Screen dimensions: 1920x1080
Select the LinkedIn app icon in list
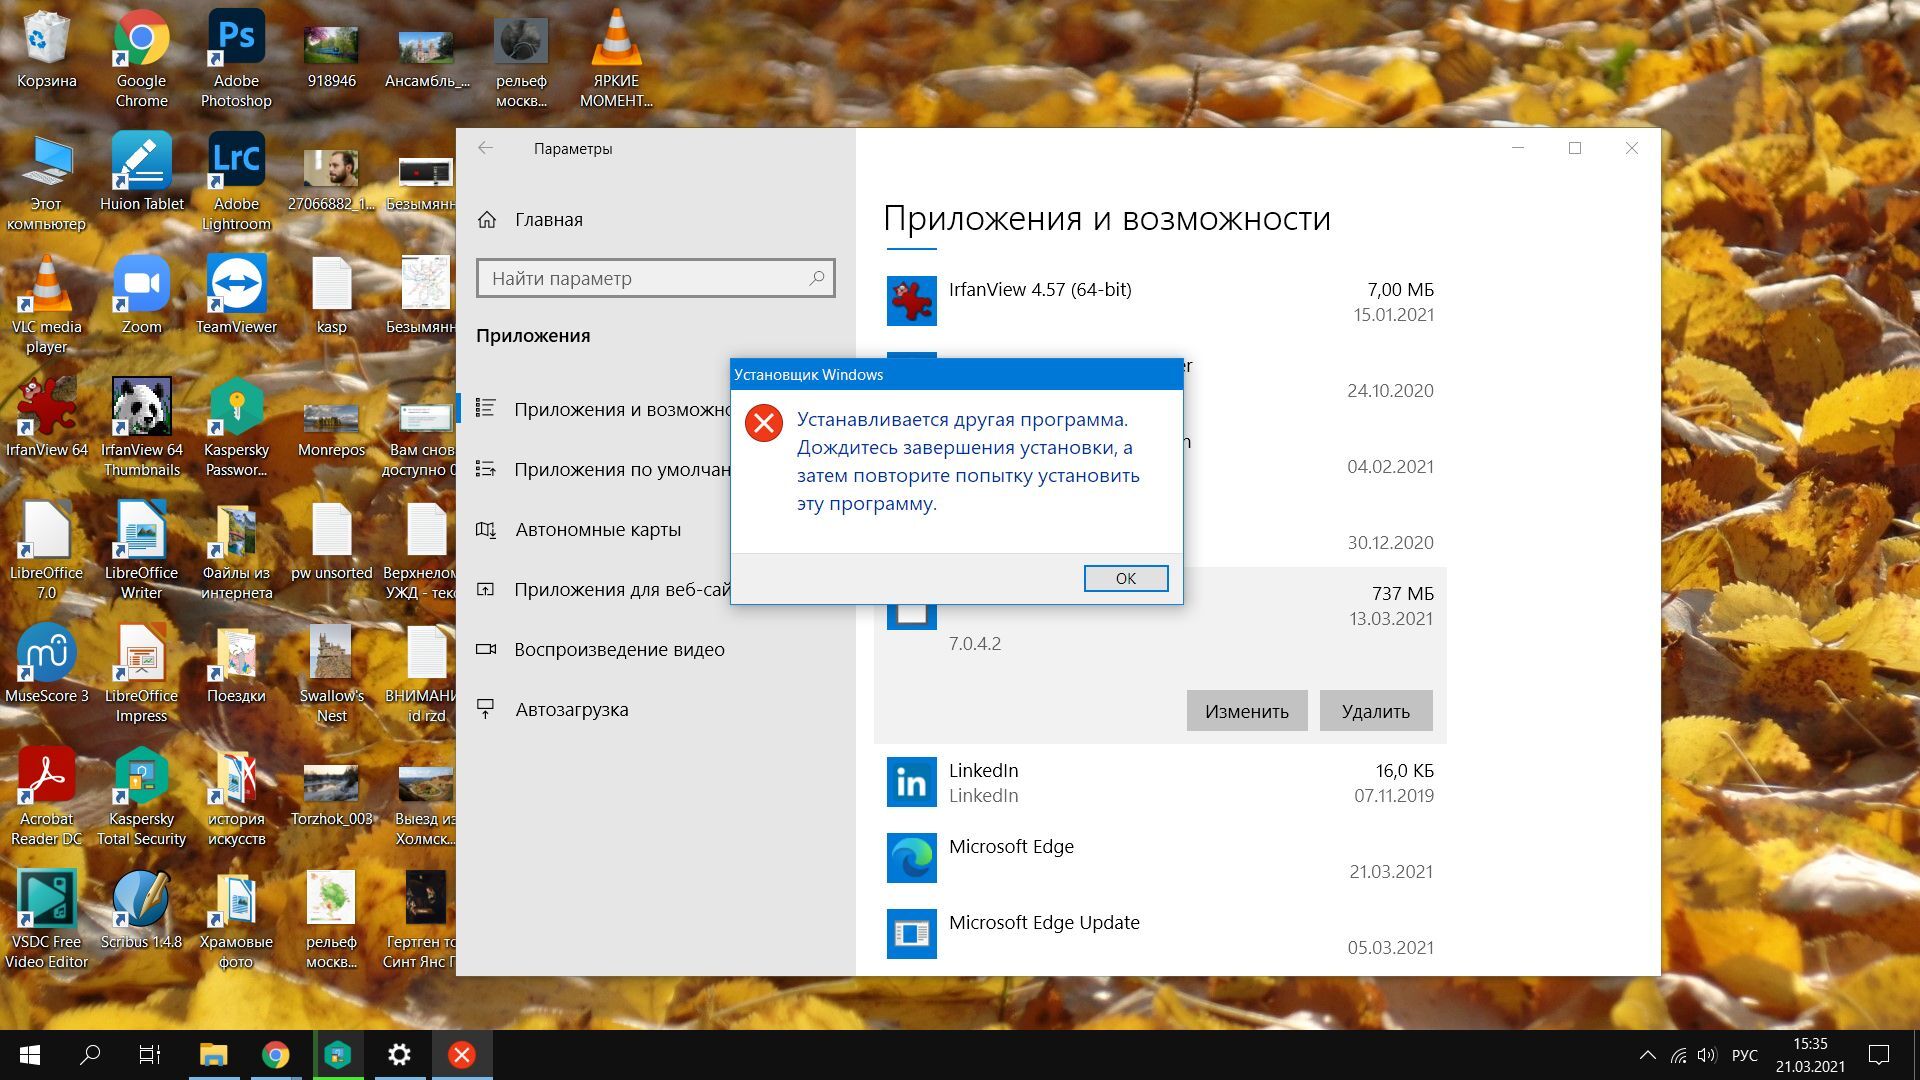911,782
